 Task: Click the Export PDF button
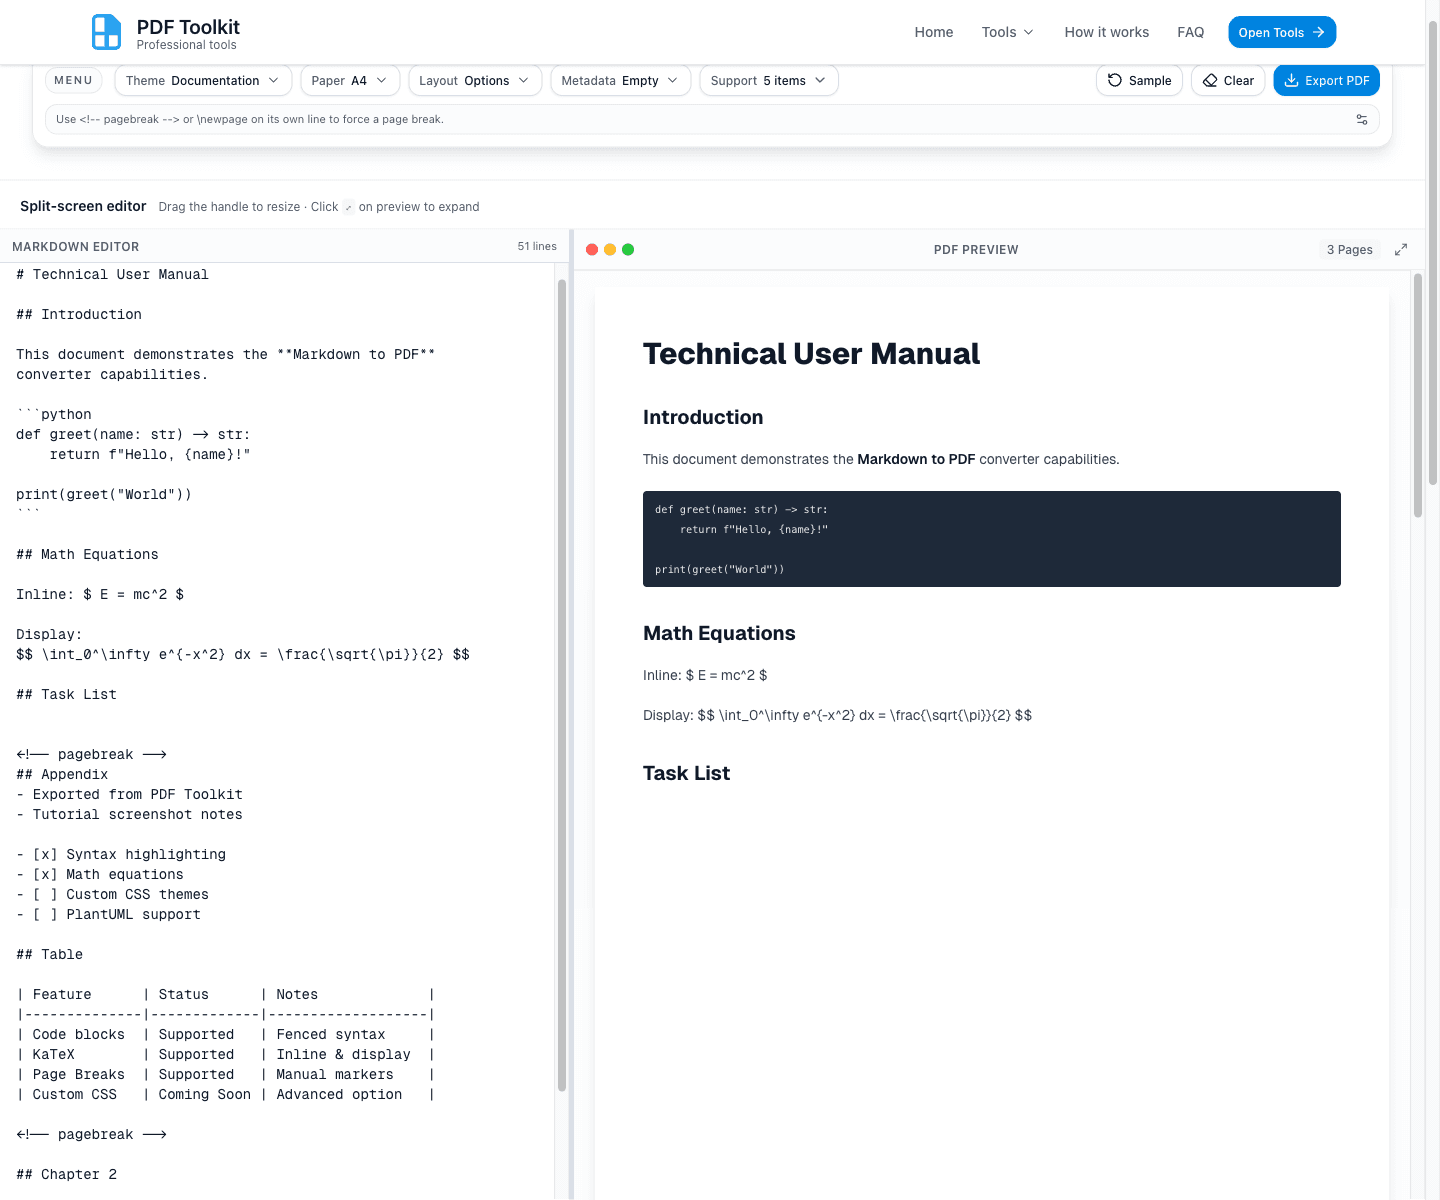coord(1326,80)
